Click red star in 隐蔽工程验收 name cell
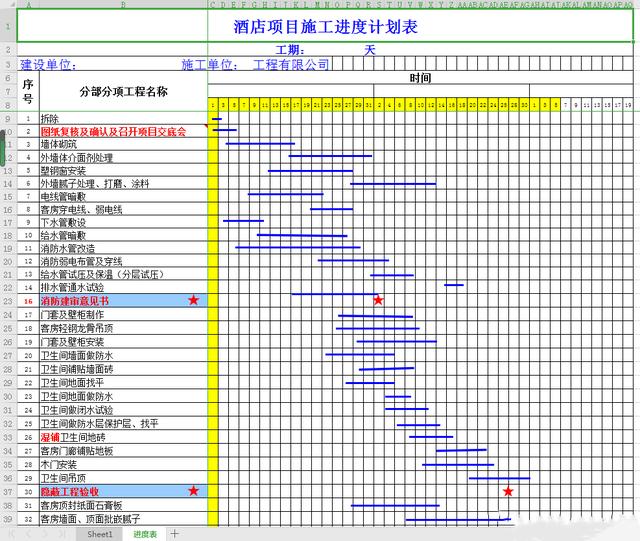This screenshot has width=640, height=541. [193, 491]
